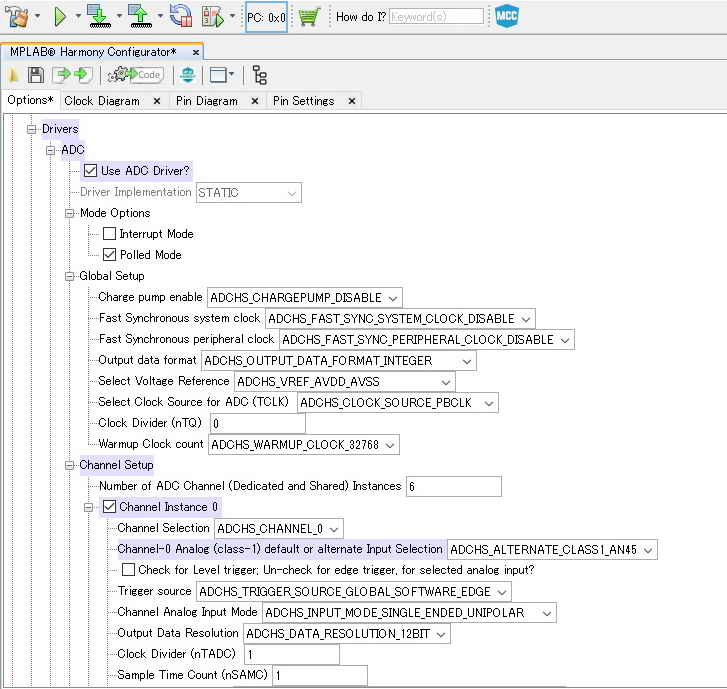Click the Clean and Build hammer icon
The width and height of the screenshot is (727, 689).
point(17,17)
